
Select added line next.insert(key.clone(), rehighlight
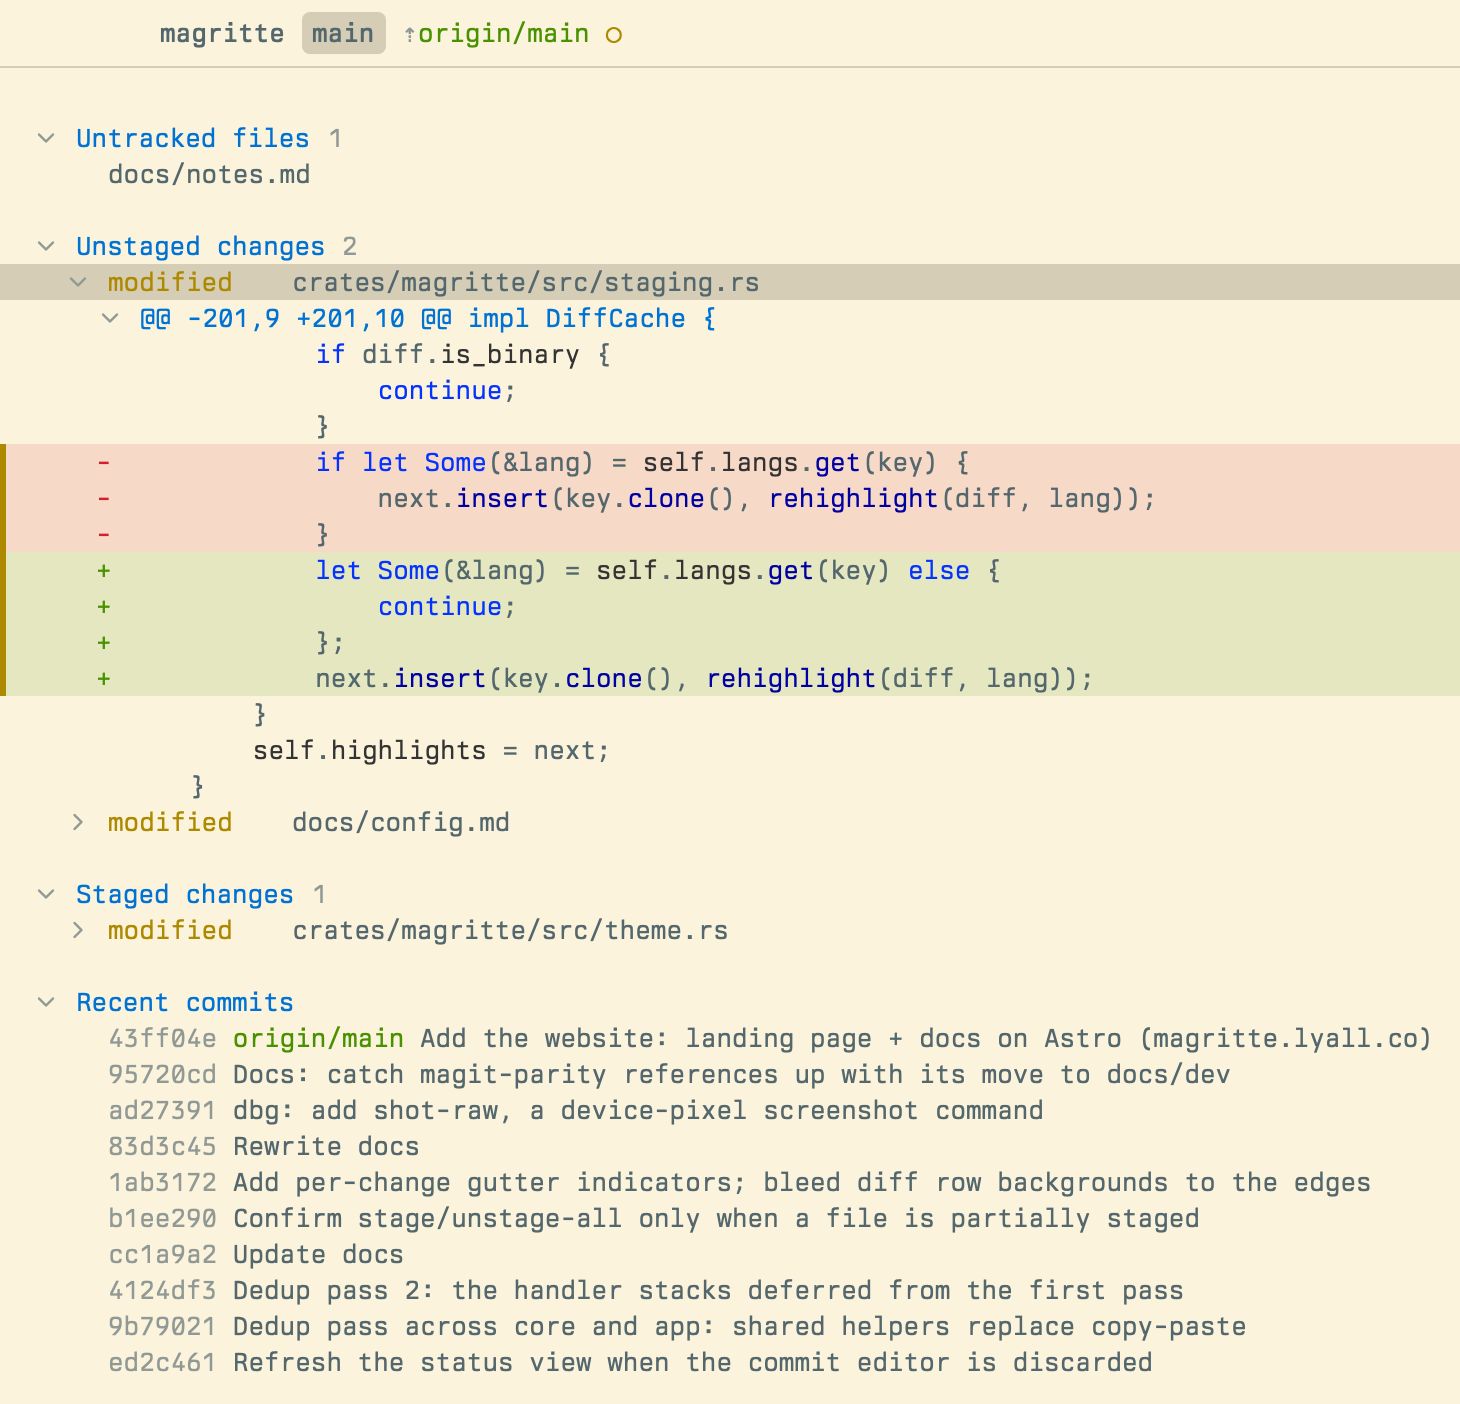(x=730, y=678)
